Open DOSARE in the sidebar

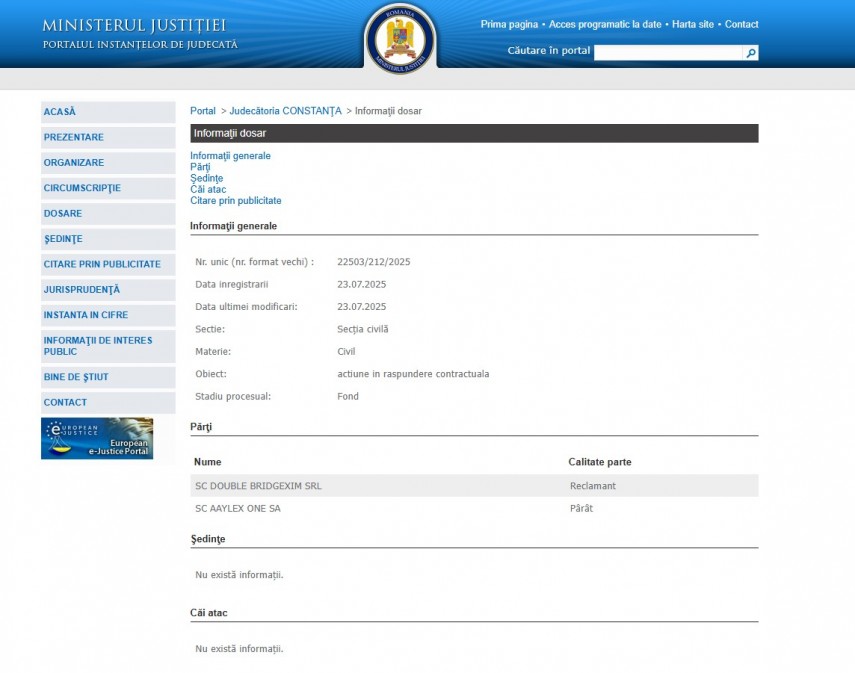tap(108, 214)
